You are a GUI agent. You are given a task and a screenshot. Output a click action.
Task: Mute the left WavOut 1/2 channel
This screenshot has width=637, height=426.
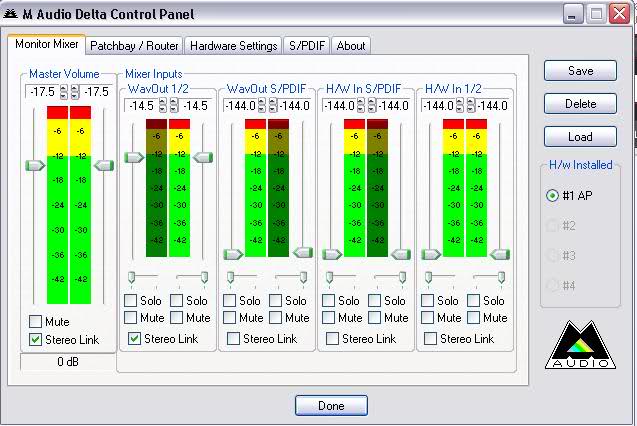pyautogui.click(x=130, y=317)
